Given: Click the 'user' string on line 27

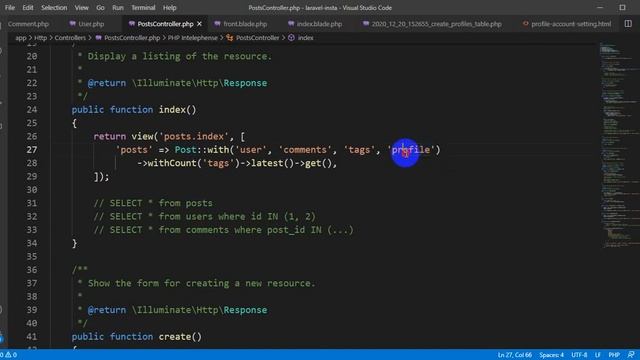Looking at the screenshot, I should pos(251,150).
